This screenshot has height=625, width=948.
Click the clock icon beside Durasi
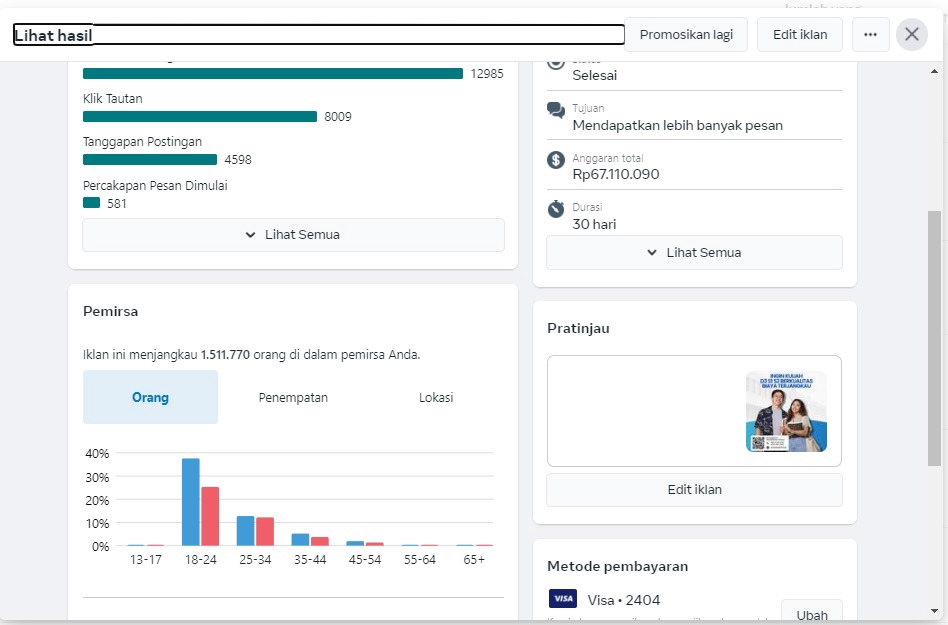(556, 209)
